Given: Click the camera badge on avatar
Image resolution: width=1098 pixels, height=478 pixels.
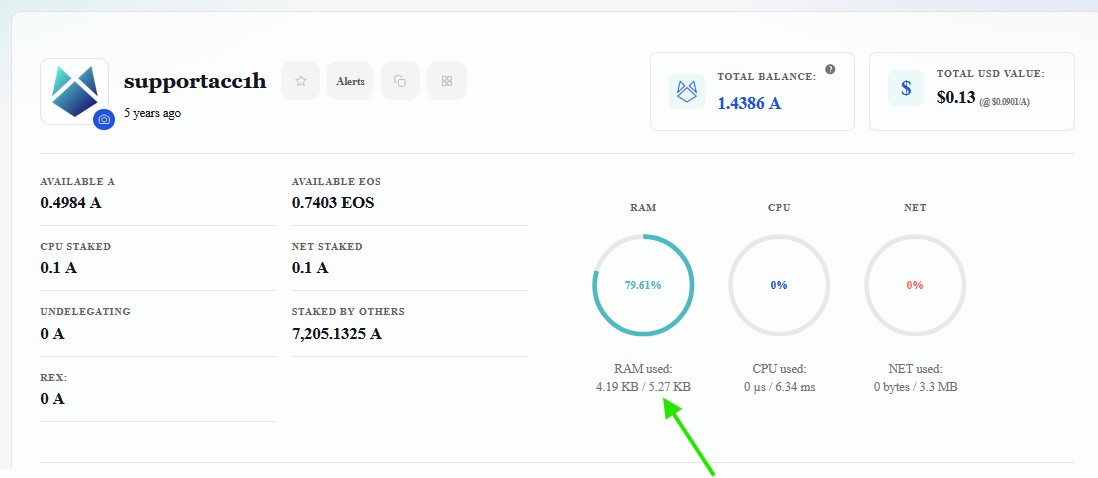Looking at the screenshot, I should point(104,120).
